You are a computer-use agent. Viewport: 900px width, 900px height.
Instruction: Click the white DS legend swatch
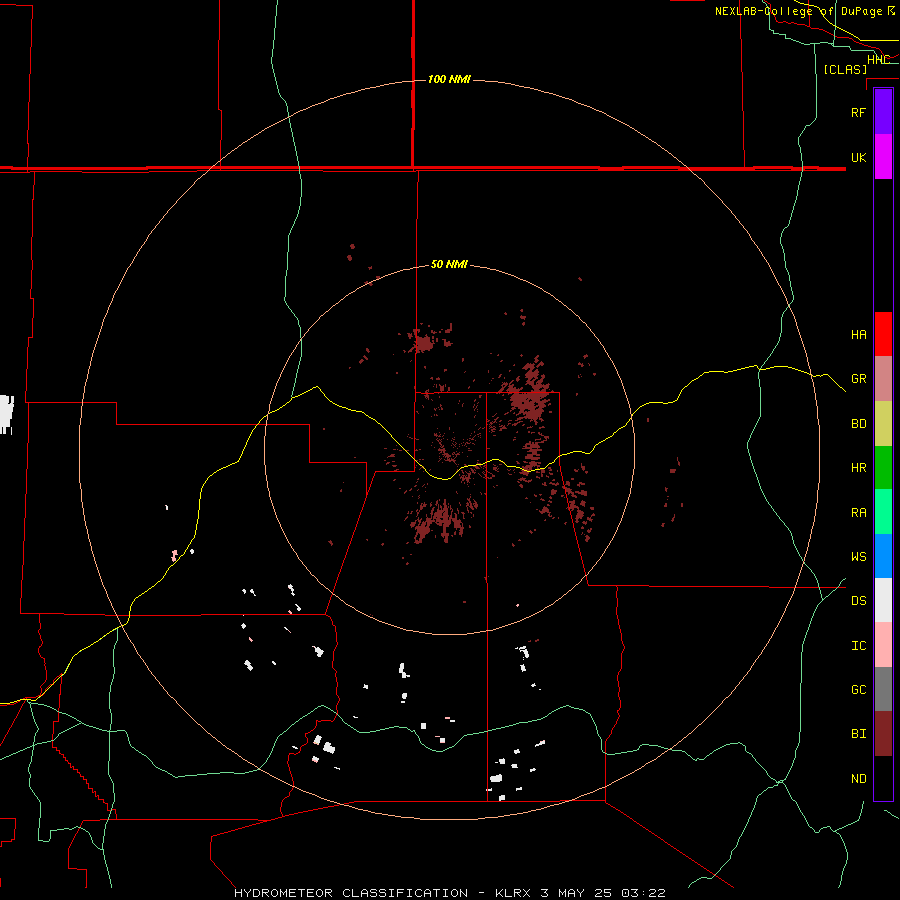[x=883, y=600]
